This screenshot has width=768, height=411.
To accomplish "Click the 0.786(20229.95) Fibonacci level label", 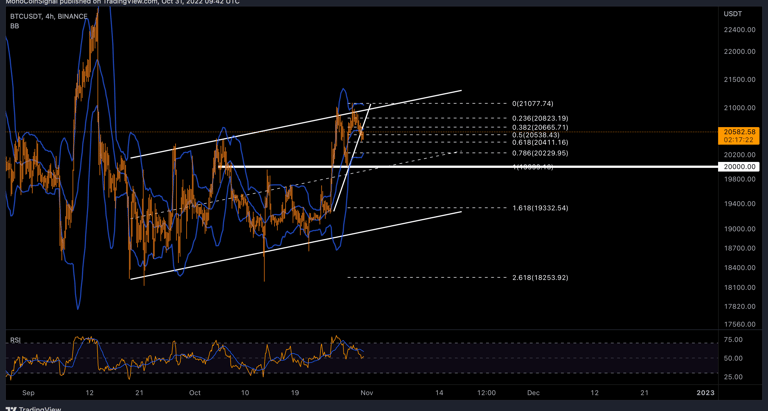I will tap(540, 153).
